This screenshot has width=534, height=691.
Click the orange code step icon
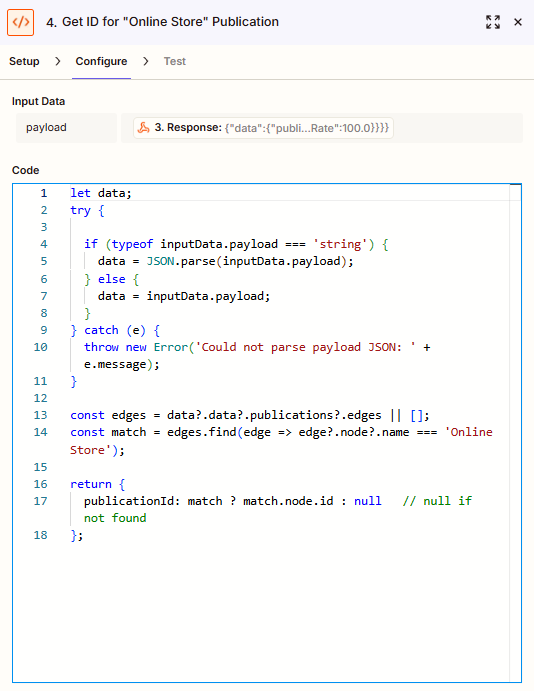tap(20, 22)
